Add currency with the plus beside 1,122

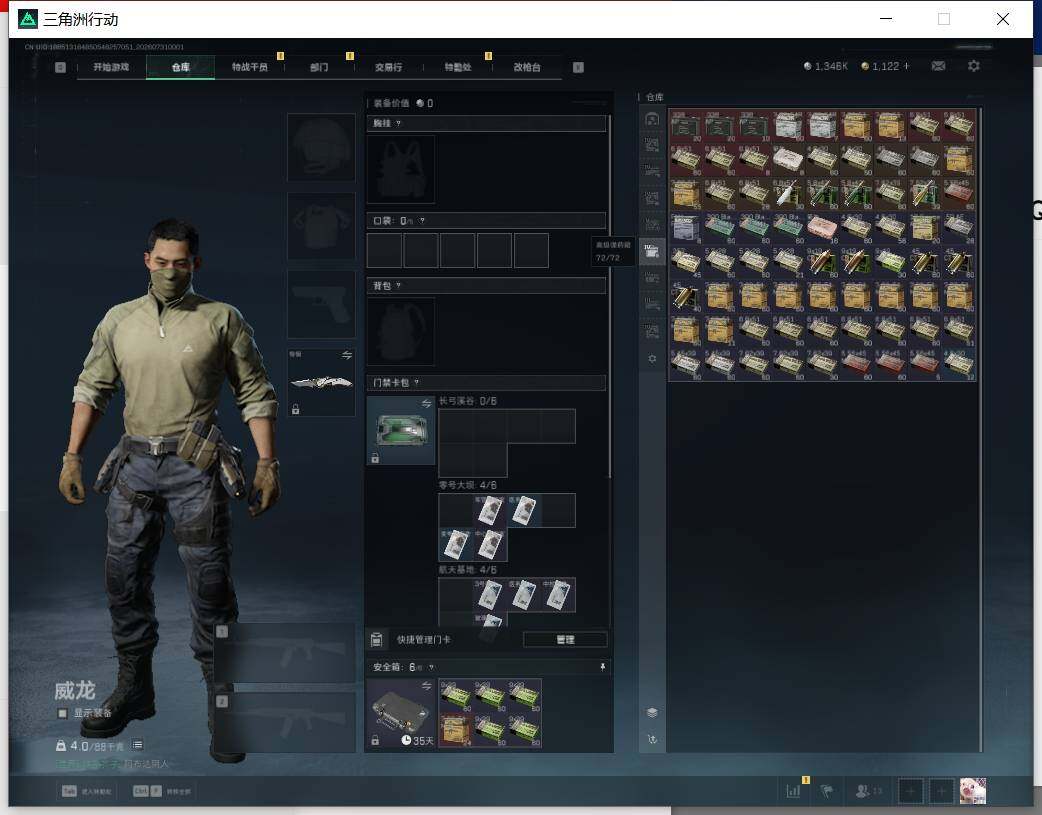click(x=906, y=66)
